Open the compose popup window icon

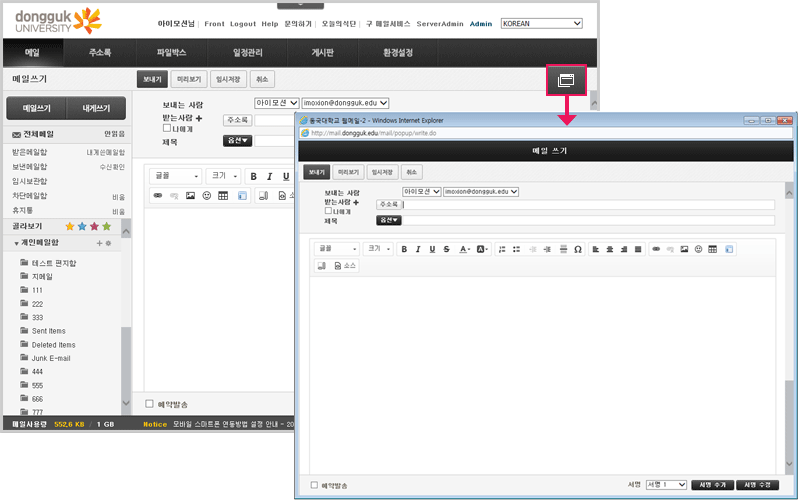pos(566,80)
